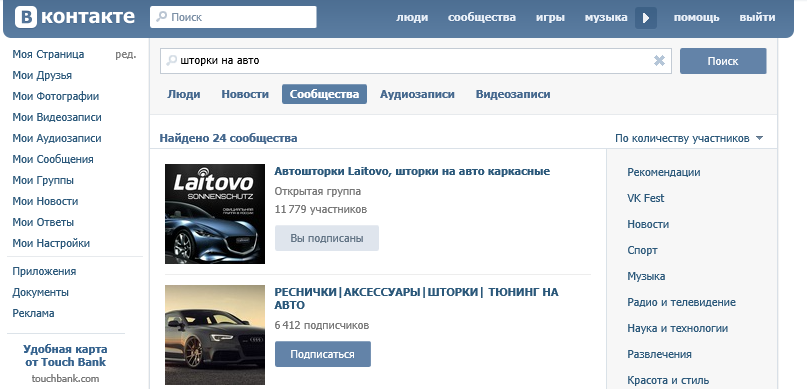
Task: Open помощь in the header menu
Action: point(696,17)
